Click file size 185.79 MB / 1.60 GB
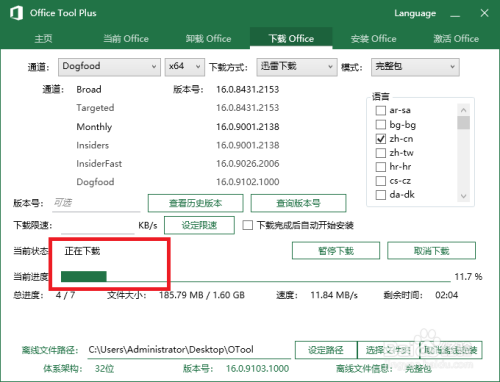500x382 pixels. pos(202,295)
